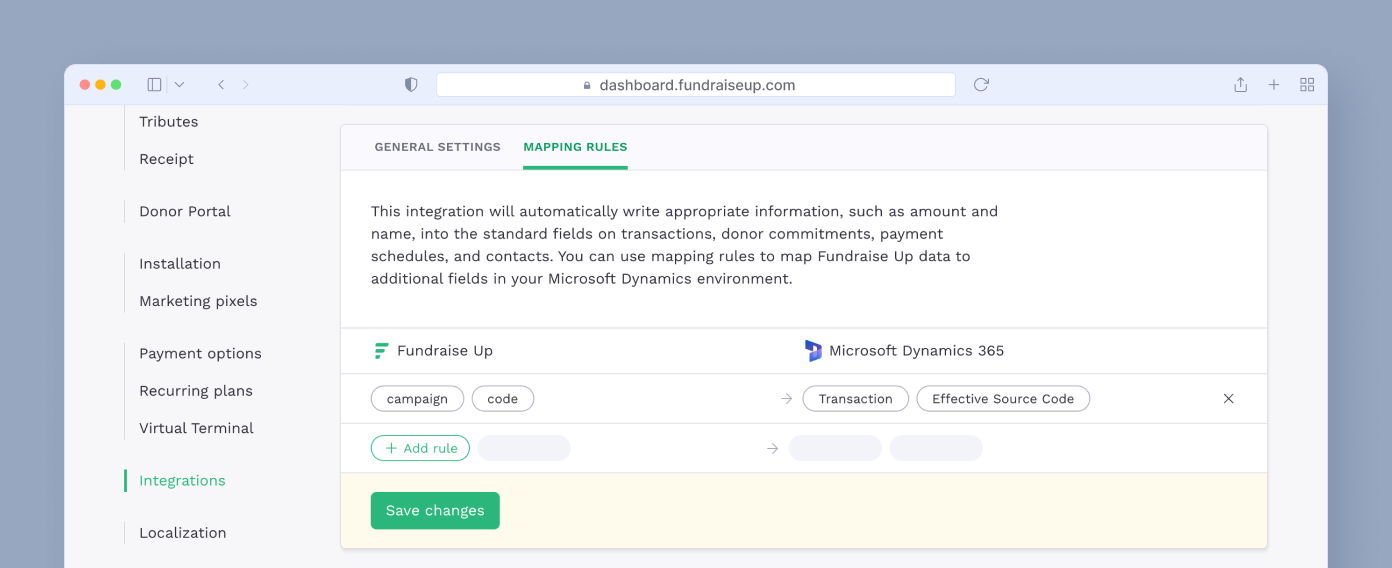Click the Add rule button
The width and height of the screenshot is (1392, 568).
click(420, 448)
